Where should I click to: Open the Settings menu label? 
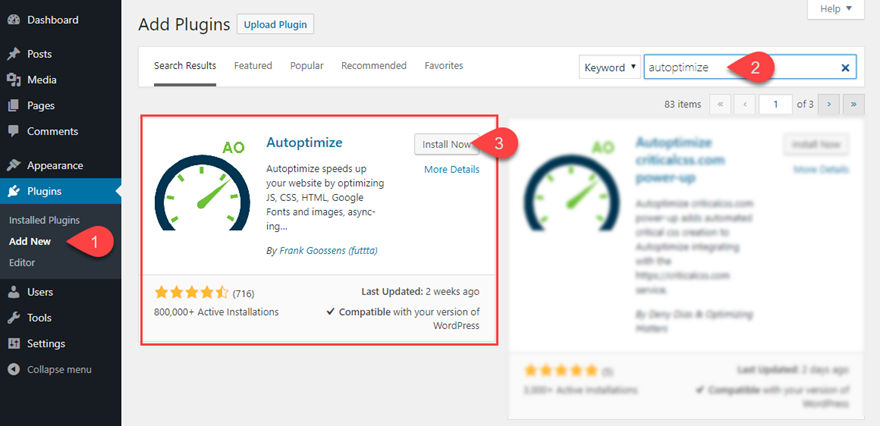(x=46, y=343)
